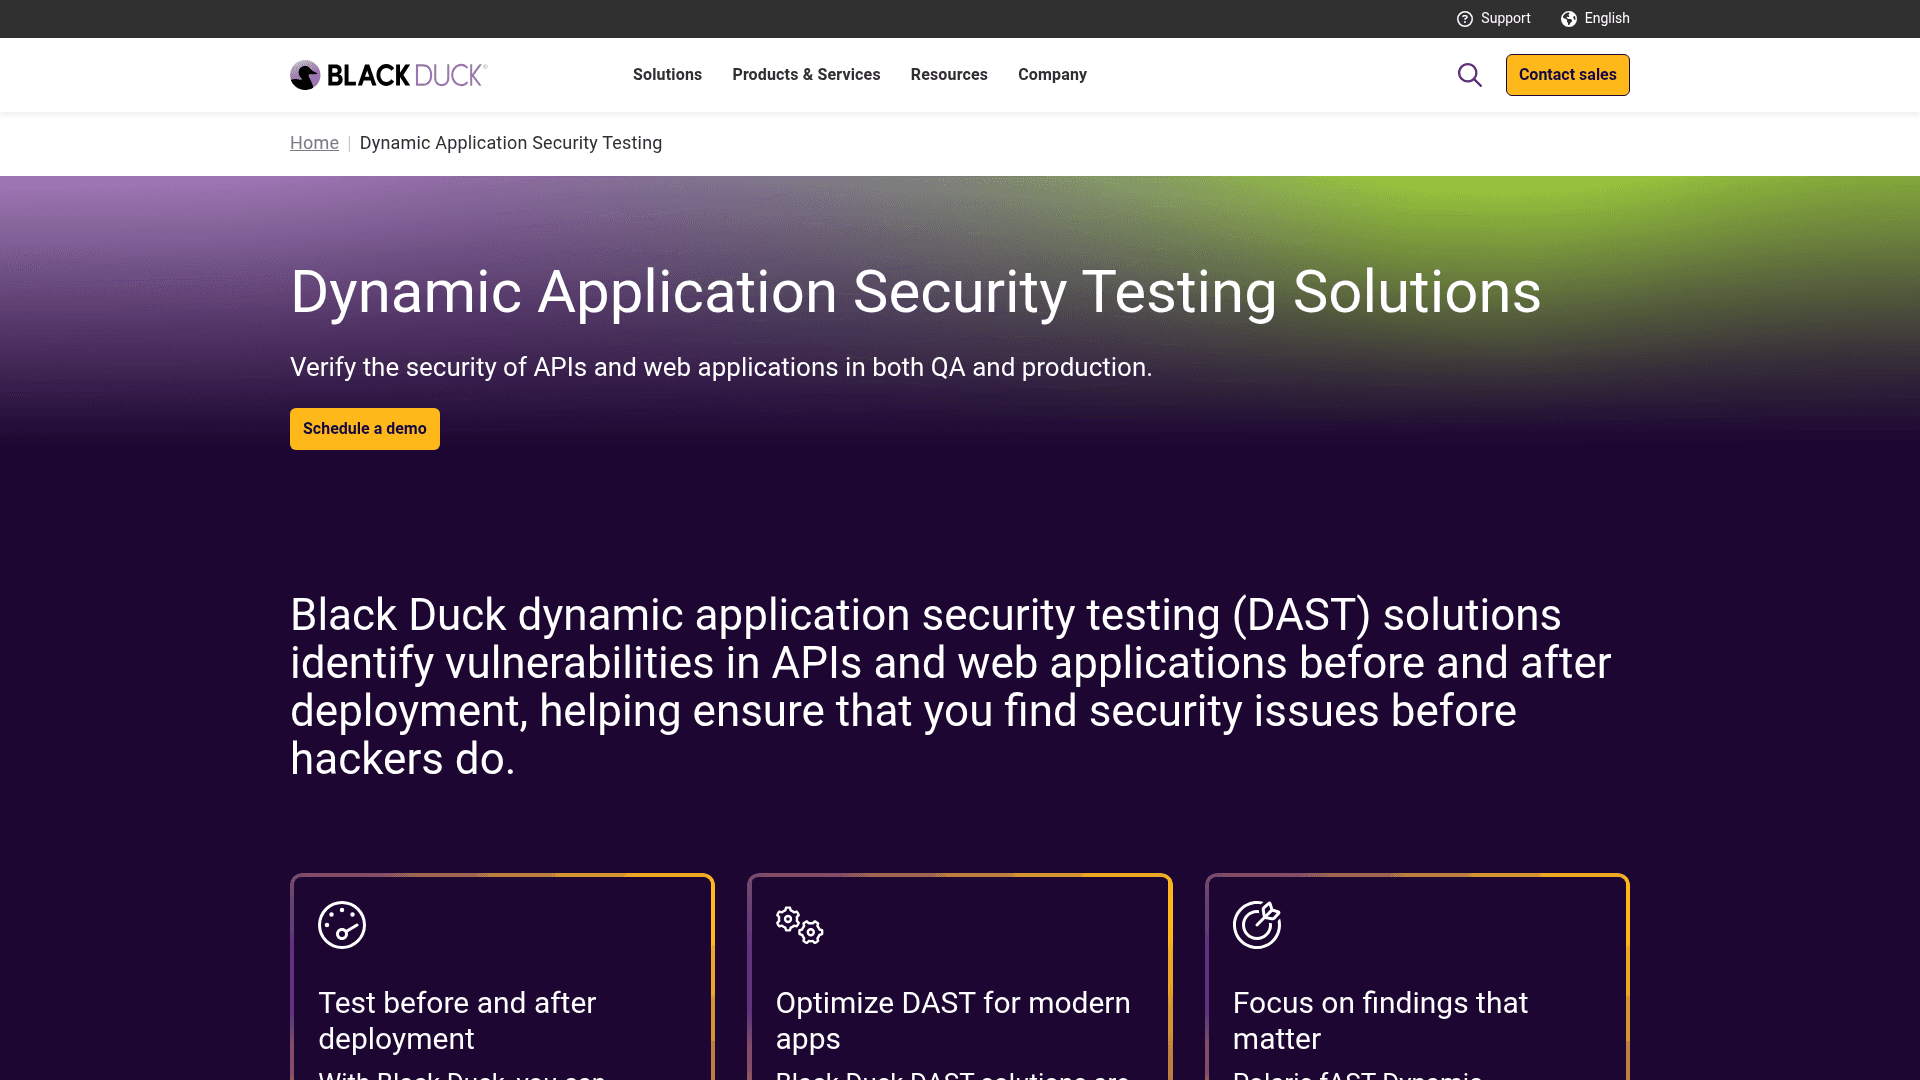Open the Support link
1920x1080 pixels.
(1504, 18)
